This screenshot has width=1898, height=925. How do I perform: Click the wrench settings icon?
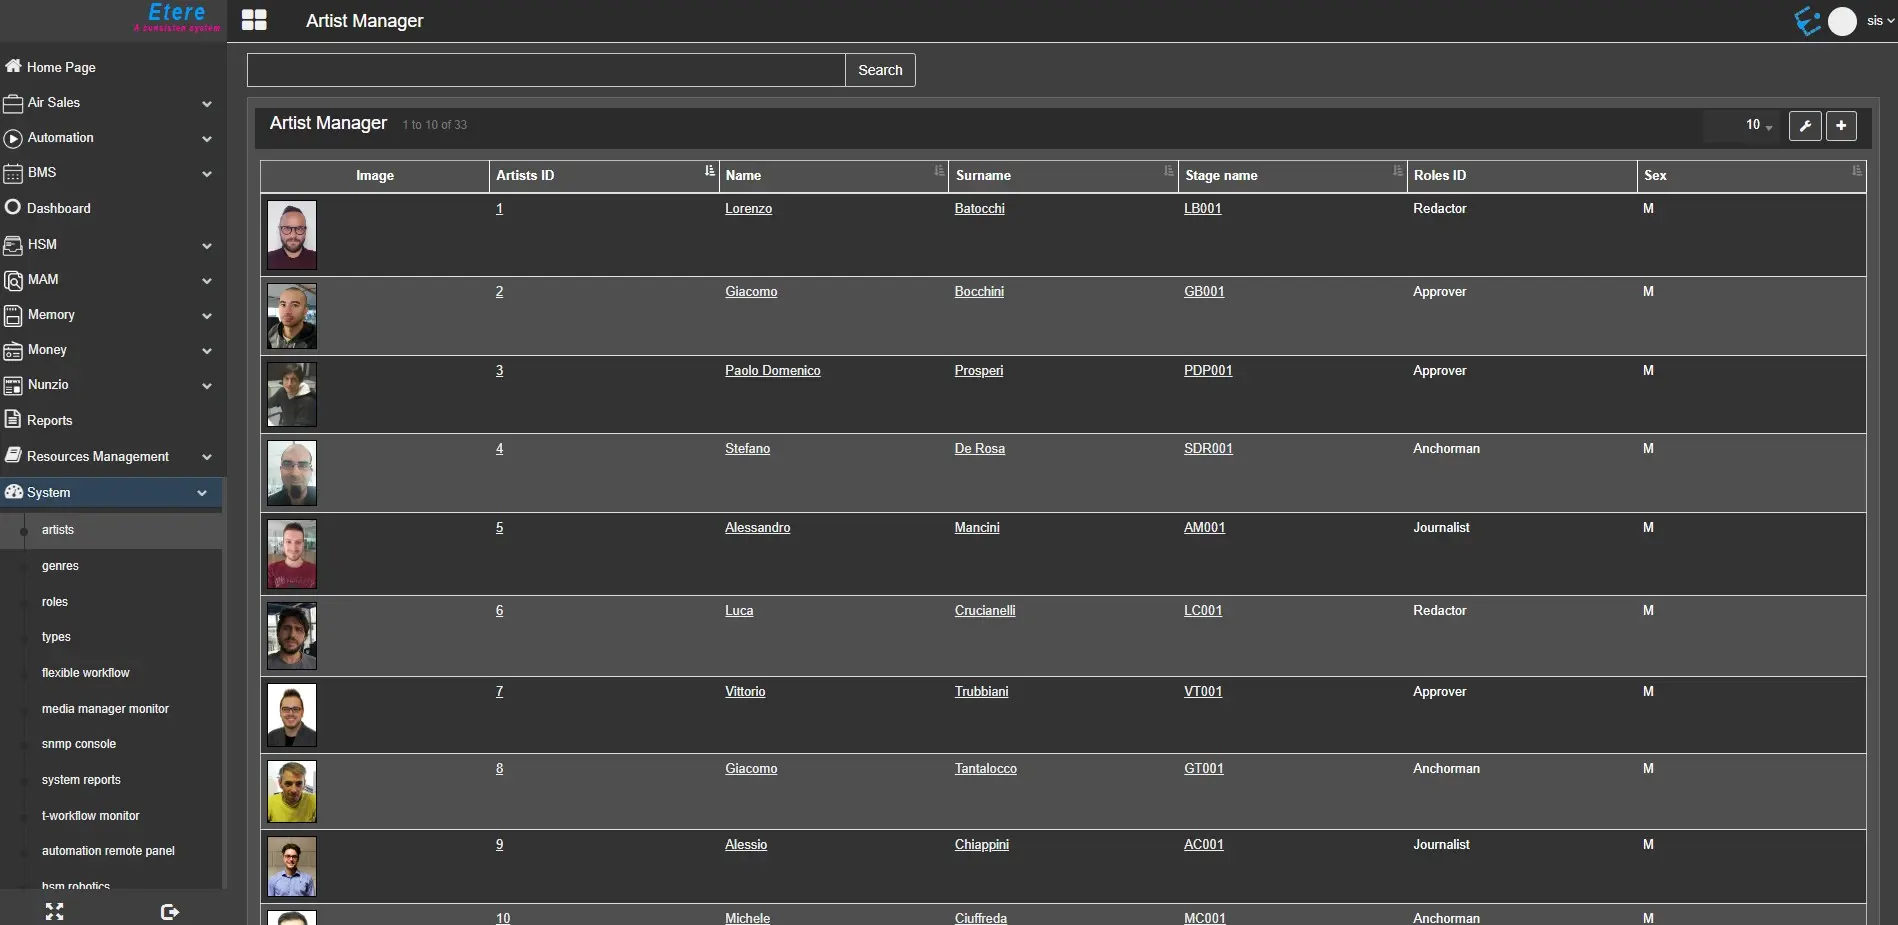tap(1804, 126)
